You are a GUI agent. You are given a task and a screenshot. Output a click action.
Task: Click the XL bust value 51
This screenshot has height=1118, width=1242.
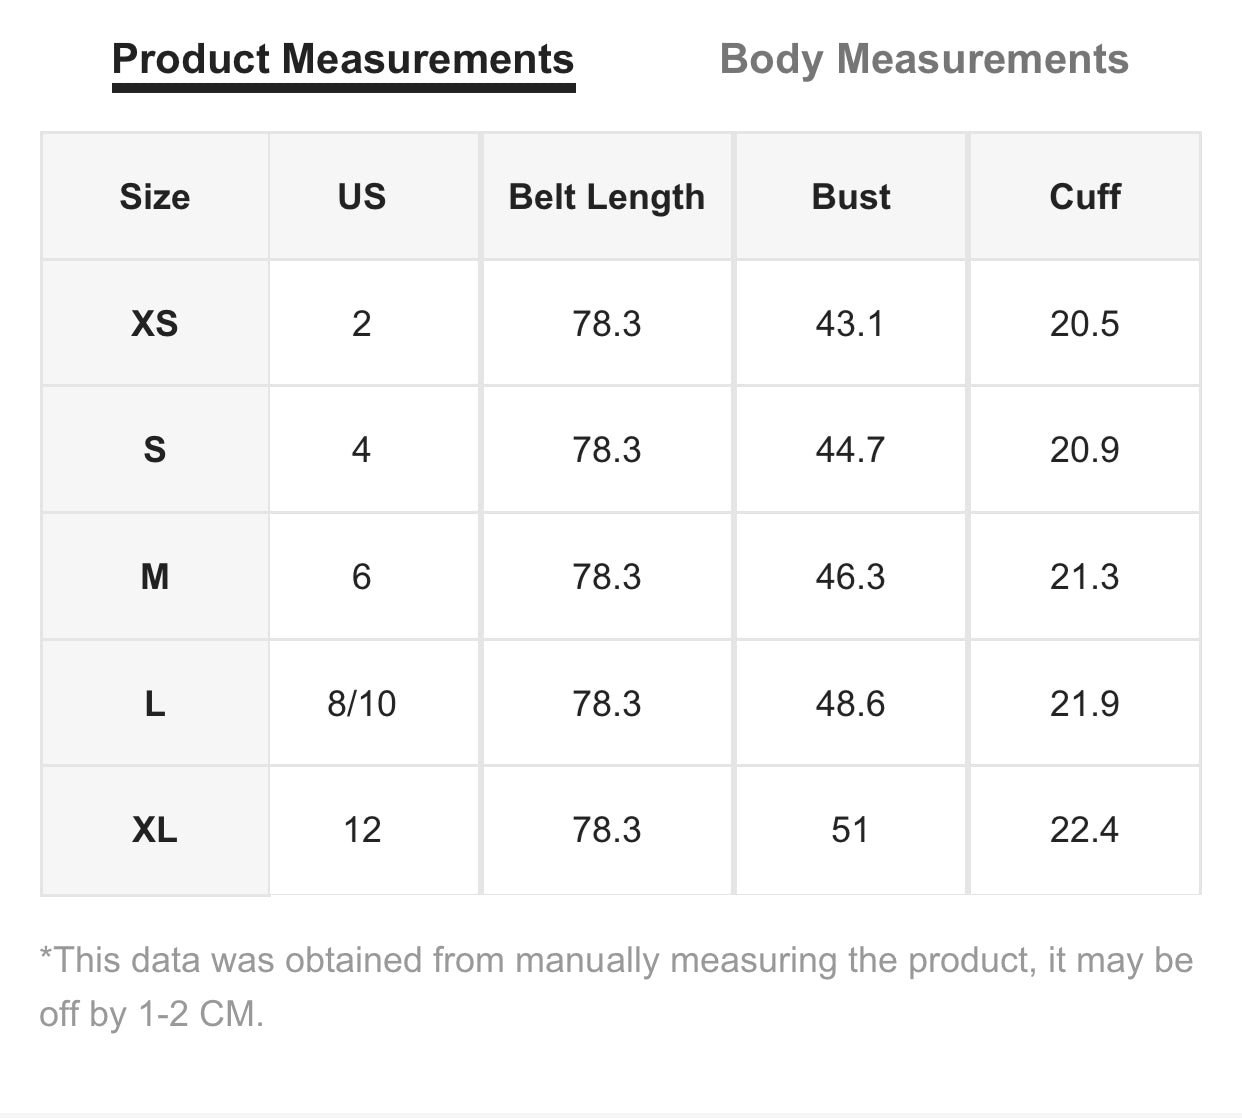[850, 830]
